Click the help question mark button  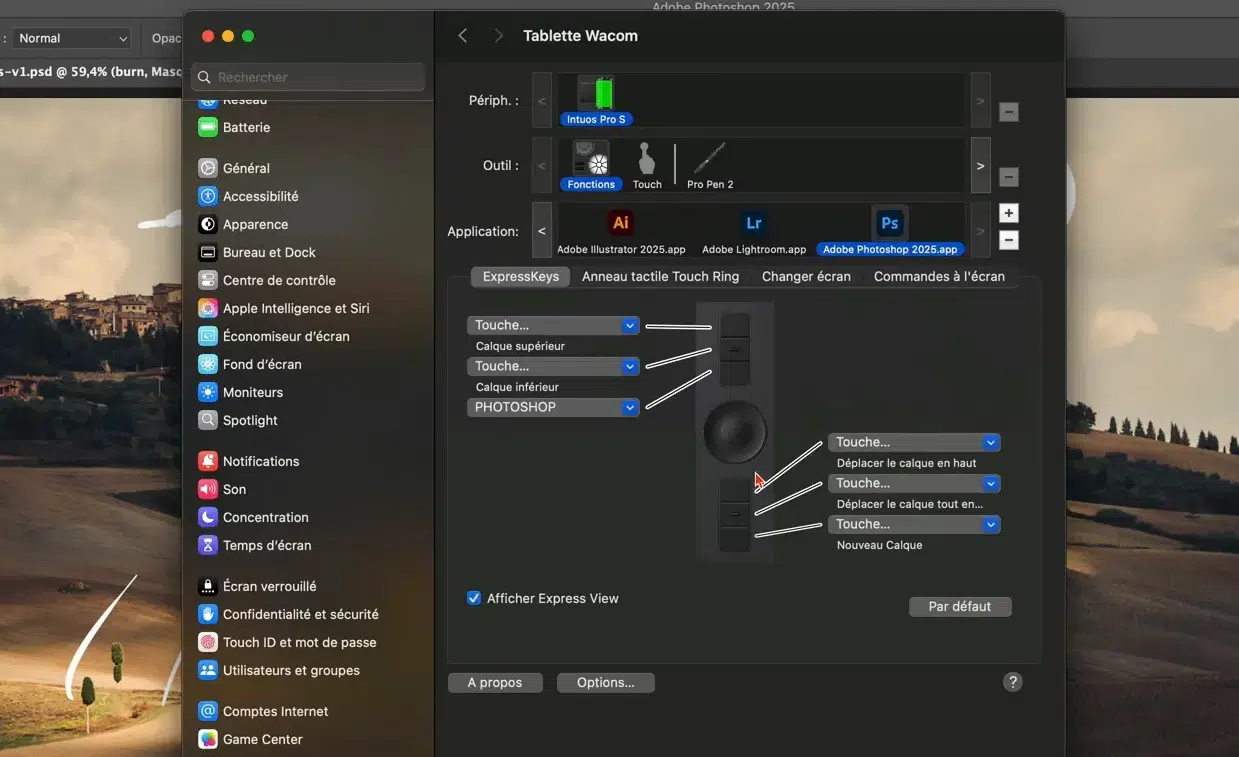coord(1012,682)
